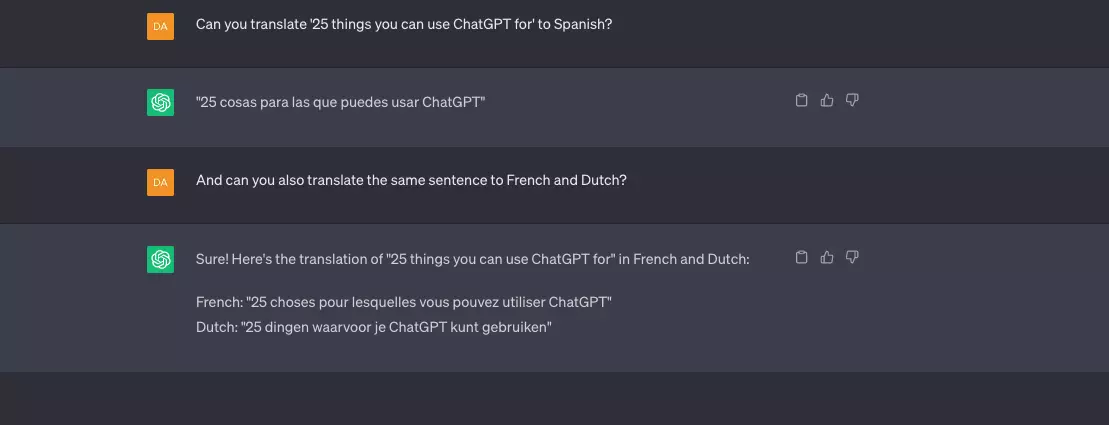Click the French translation '25 choses pour lesquelles...'
Screen dimensions: 1109x425
click(429, 303)
